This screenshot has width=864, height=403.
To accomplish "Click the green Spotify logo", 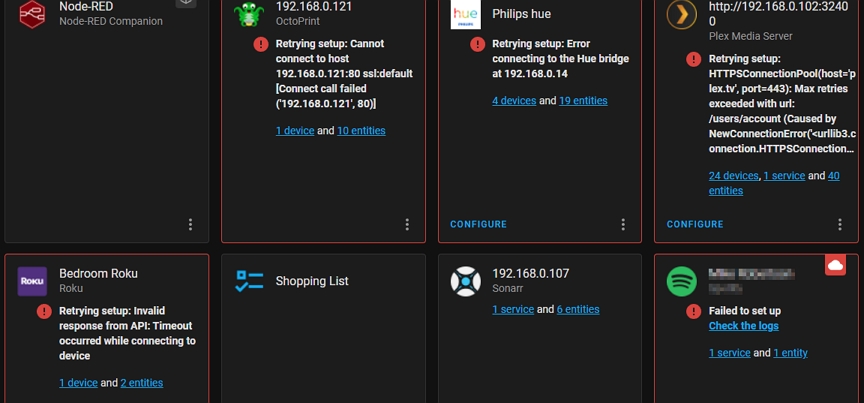I will coord(682,281).
